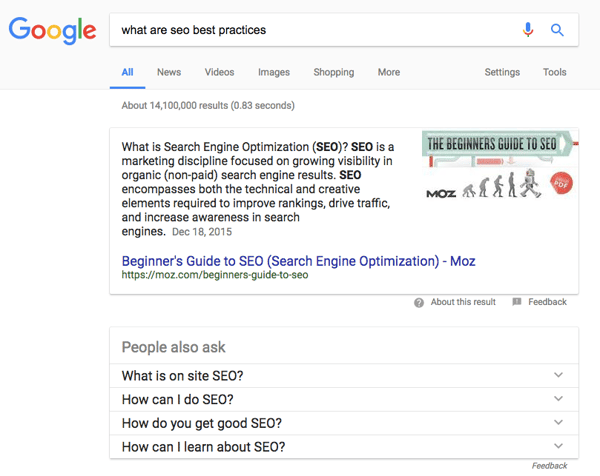This screenshot has width=600, height=476.
Task: Open the Images results tab
Action: 274,72
